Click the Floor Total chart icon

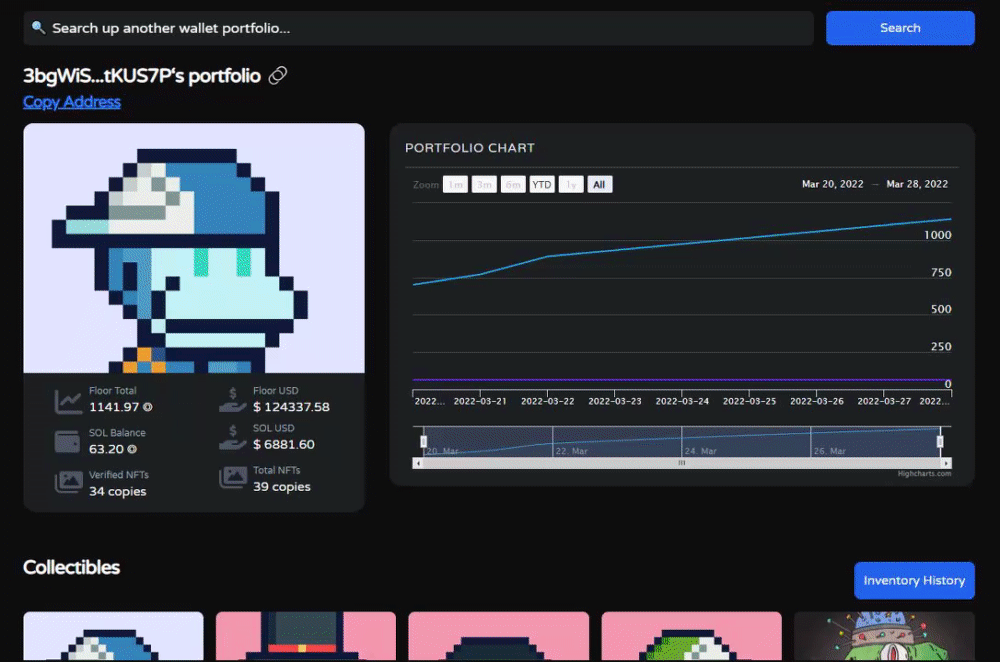(x=68, y=401)
